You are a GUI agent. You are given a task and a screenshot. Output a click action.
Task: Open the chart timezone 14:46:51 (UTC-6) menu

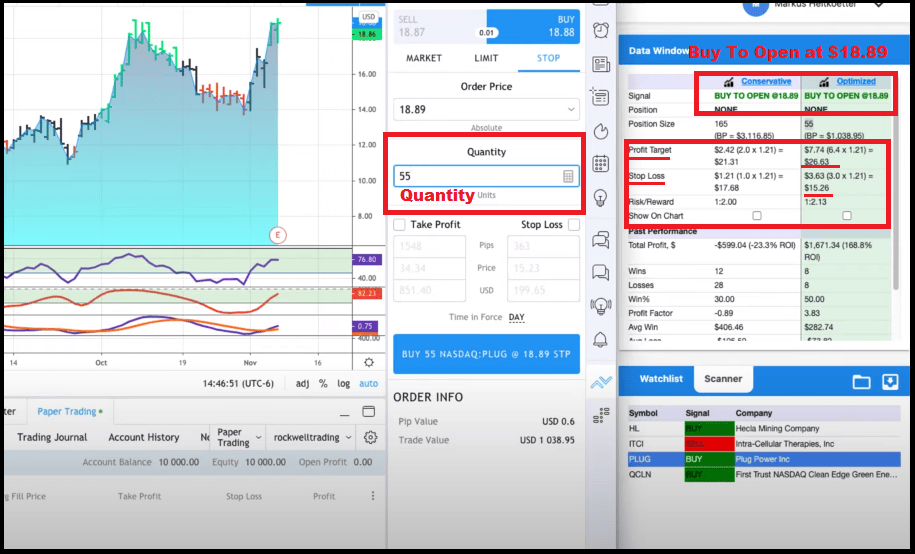click(x=238, y=384)
